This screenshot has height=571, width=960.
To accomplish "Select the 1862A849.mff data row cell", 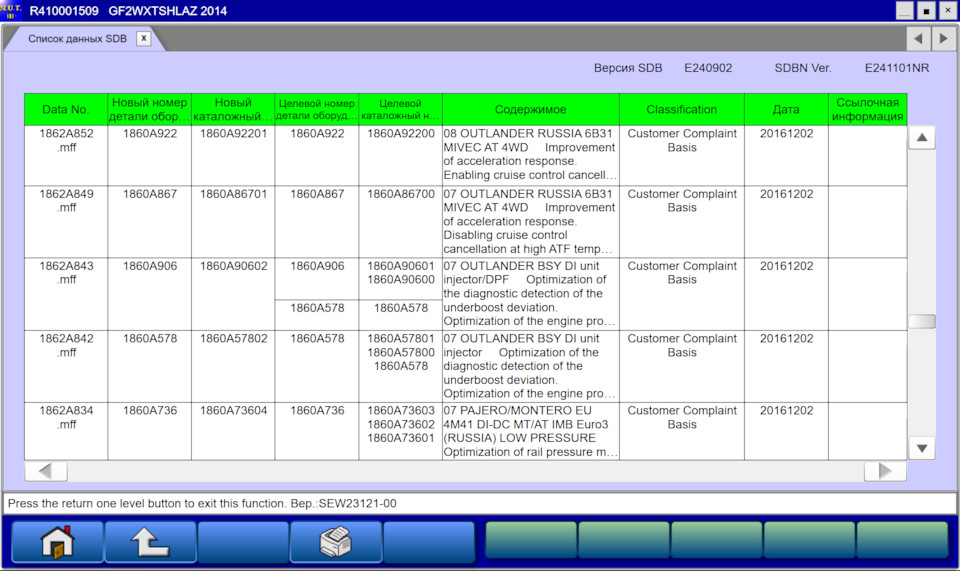I will click(x=66, y=222).
